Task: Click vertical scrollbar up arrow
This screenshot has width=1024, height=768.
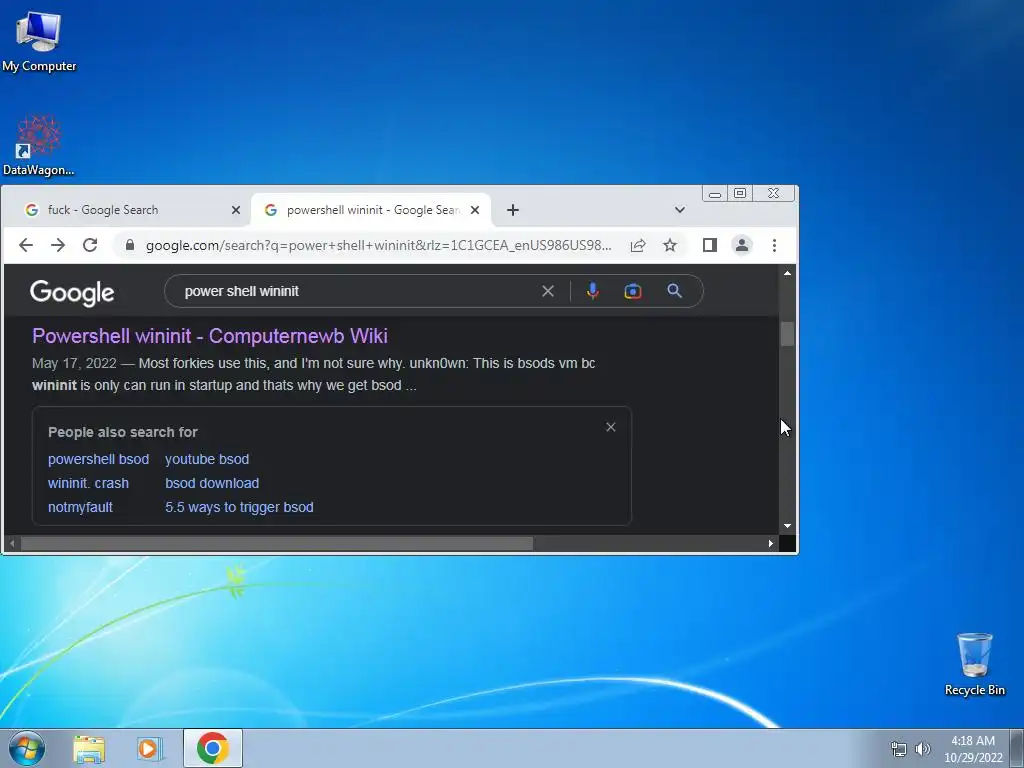Action: [787, 273]
